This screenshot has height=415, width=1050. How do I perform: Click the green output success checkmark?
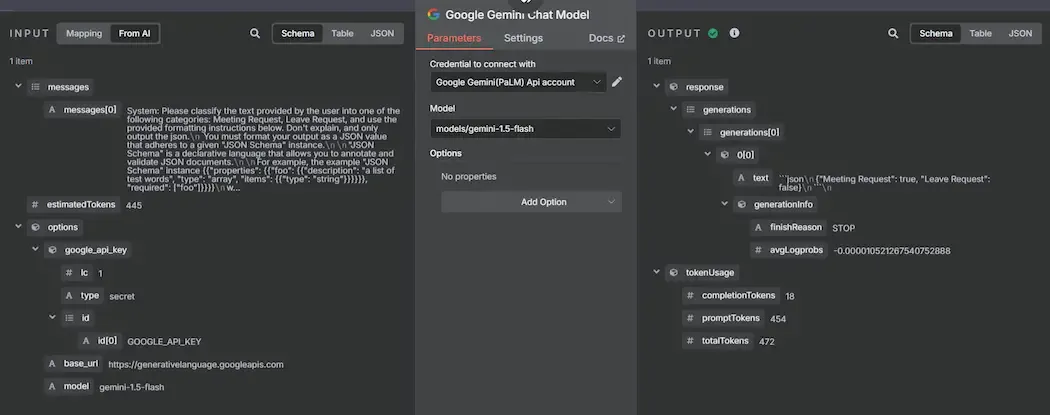click(713, 33)
